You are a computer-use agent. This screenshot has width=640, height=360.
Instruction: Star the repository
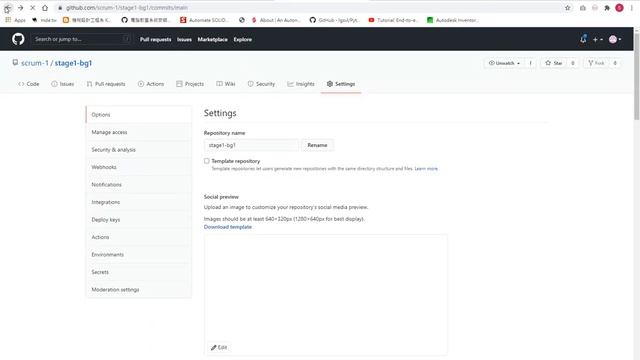coord(553,63)
